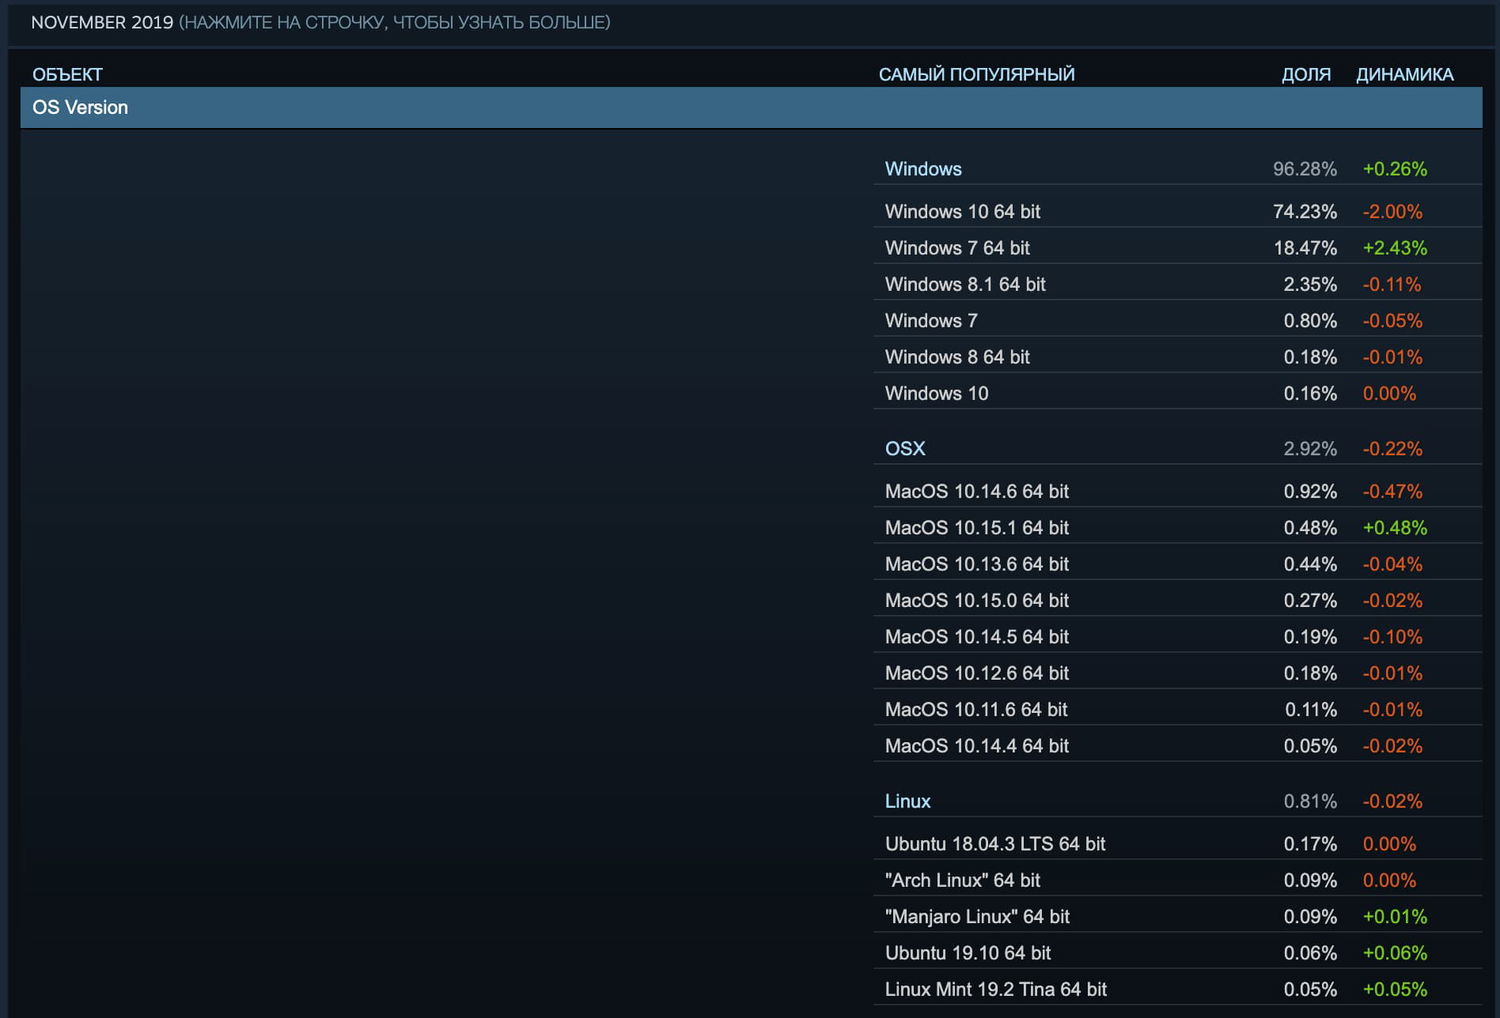Select the Windows 8.1 64 bit row label
This screenshot has height=1018, width=1500.
pos(965,285)
